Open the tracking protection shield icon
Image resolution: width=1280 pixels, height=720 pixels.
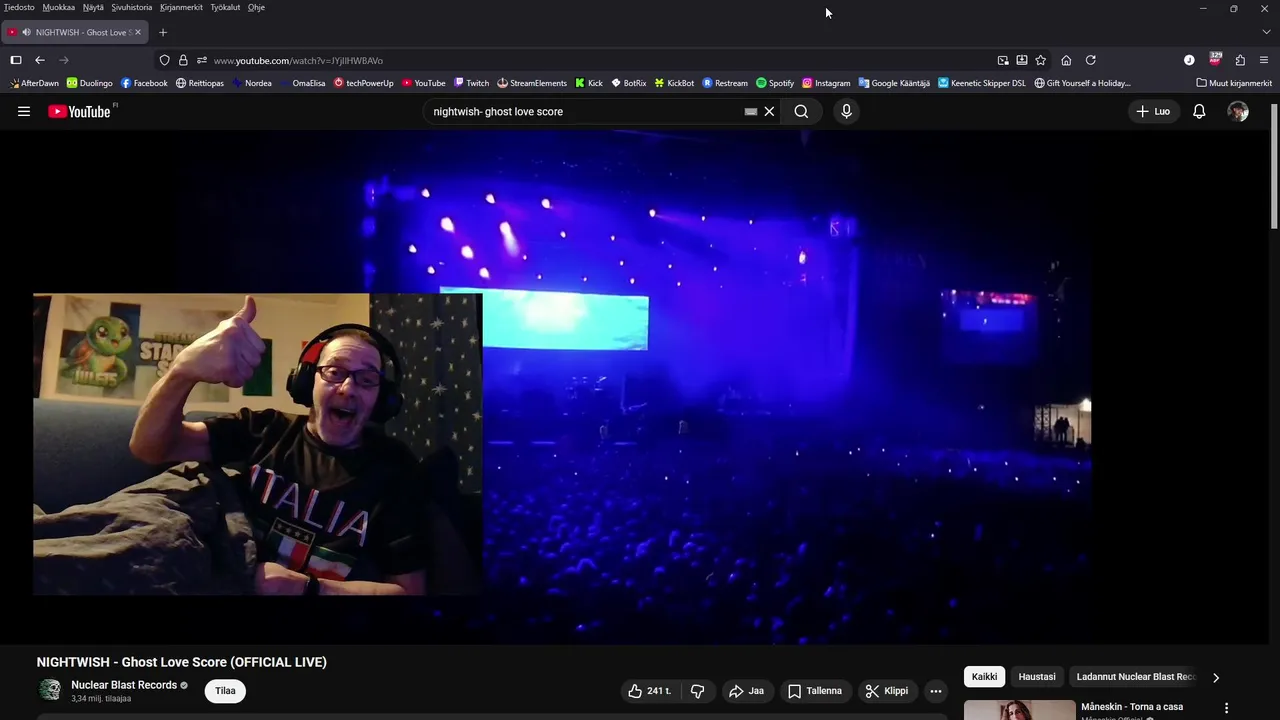point(165,60)
